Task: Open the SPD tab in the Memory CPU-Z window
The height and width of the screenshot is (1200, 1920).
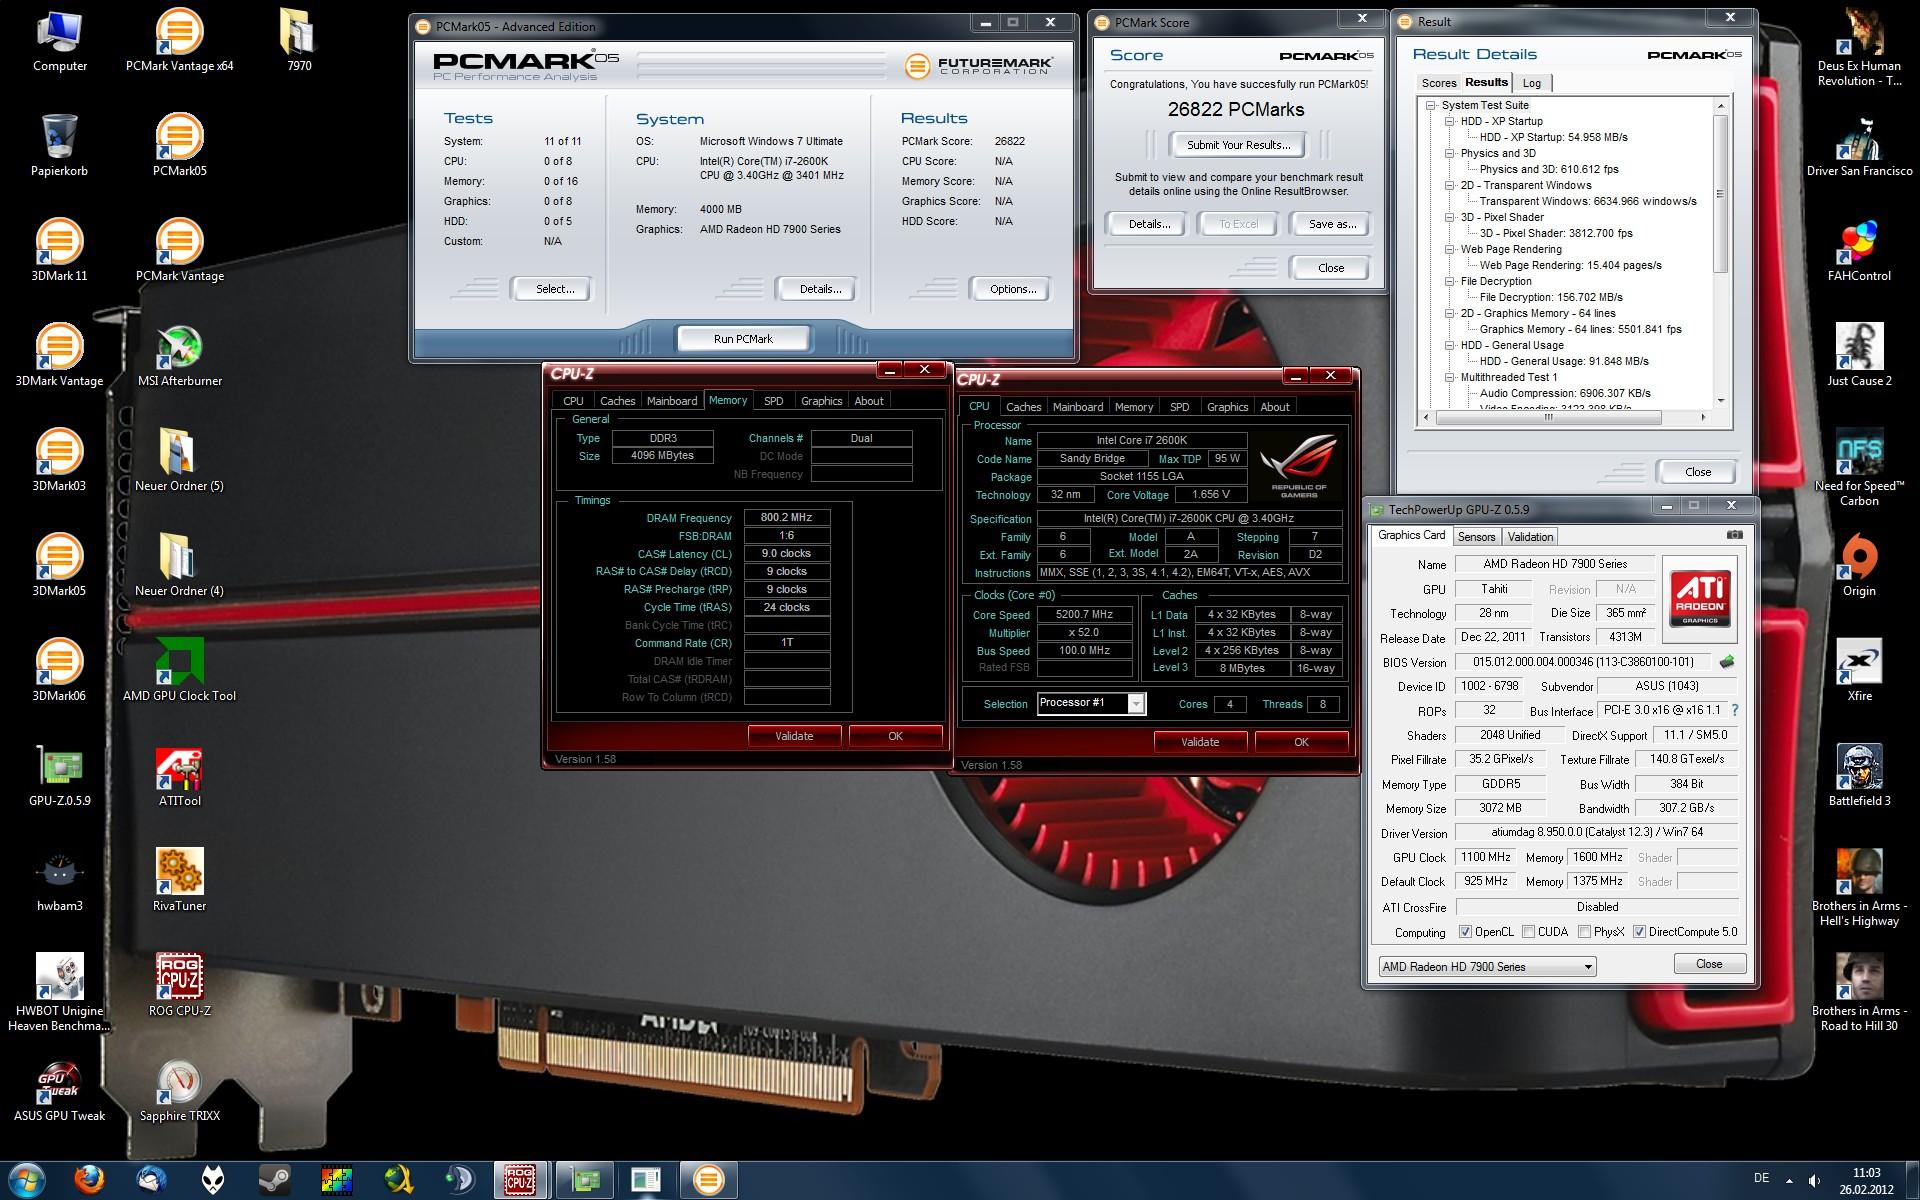Action: click(x=774, y=401)
